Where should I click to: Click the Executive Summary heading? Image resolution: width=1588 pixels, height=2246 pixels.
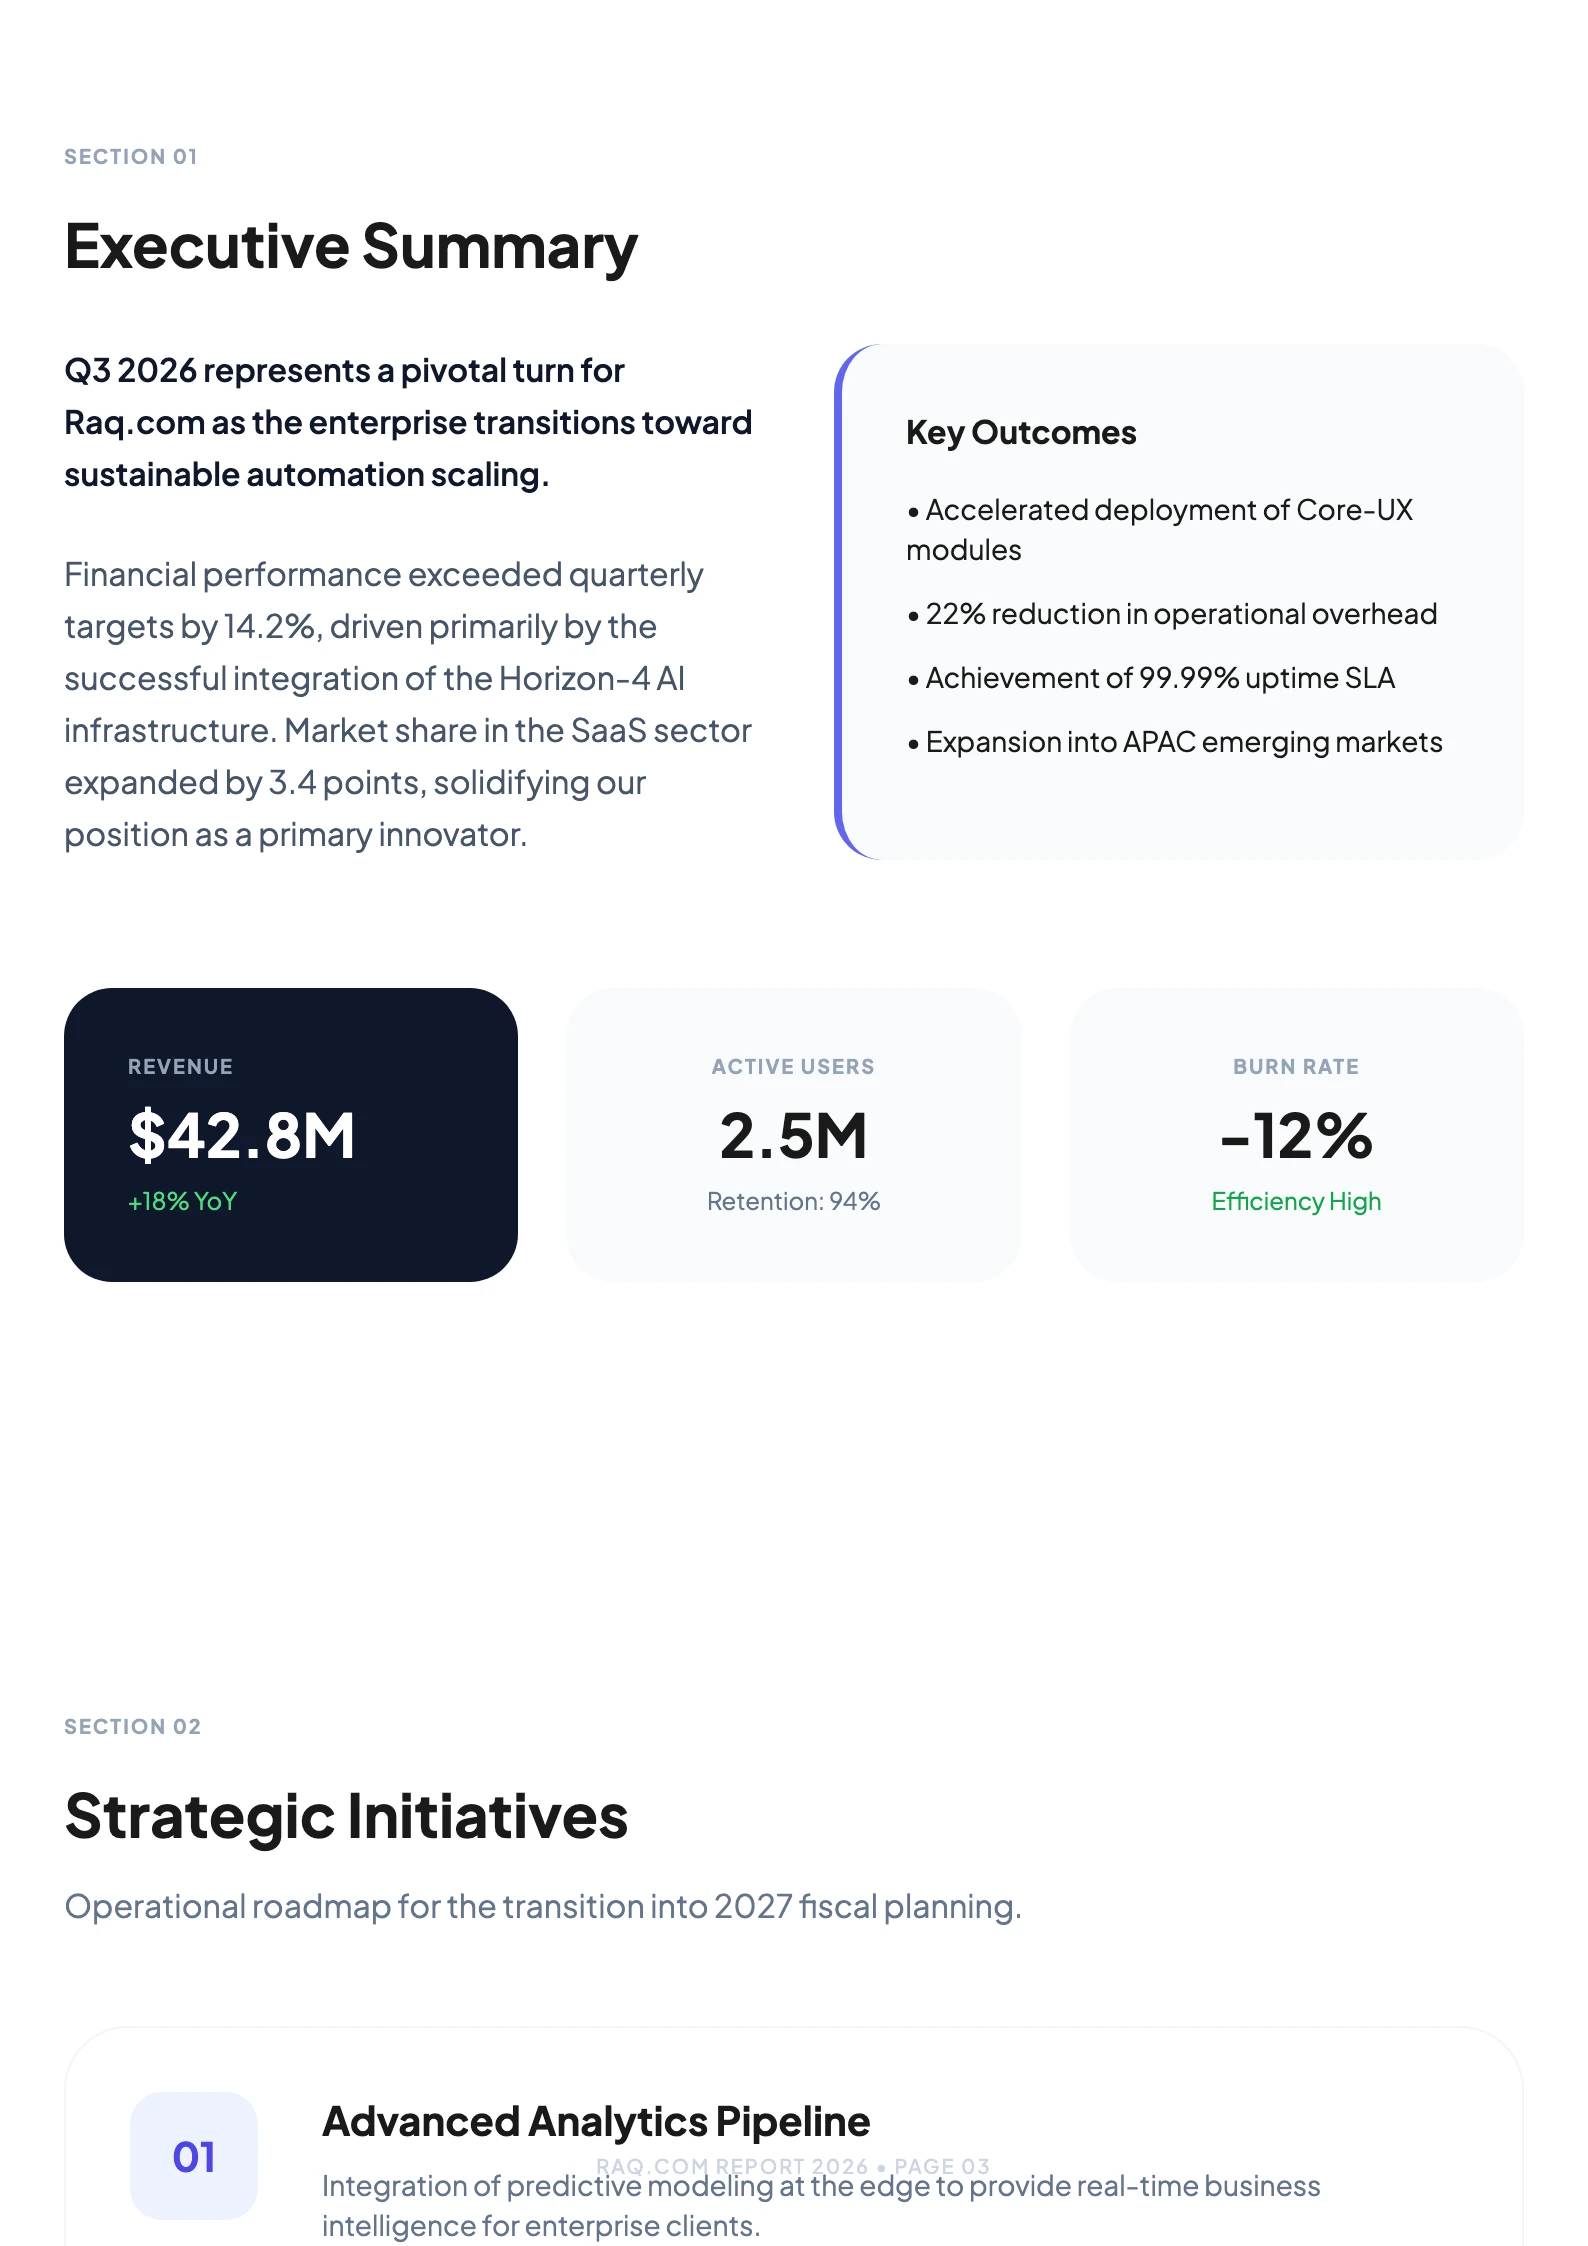coord(351,247)
